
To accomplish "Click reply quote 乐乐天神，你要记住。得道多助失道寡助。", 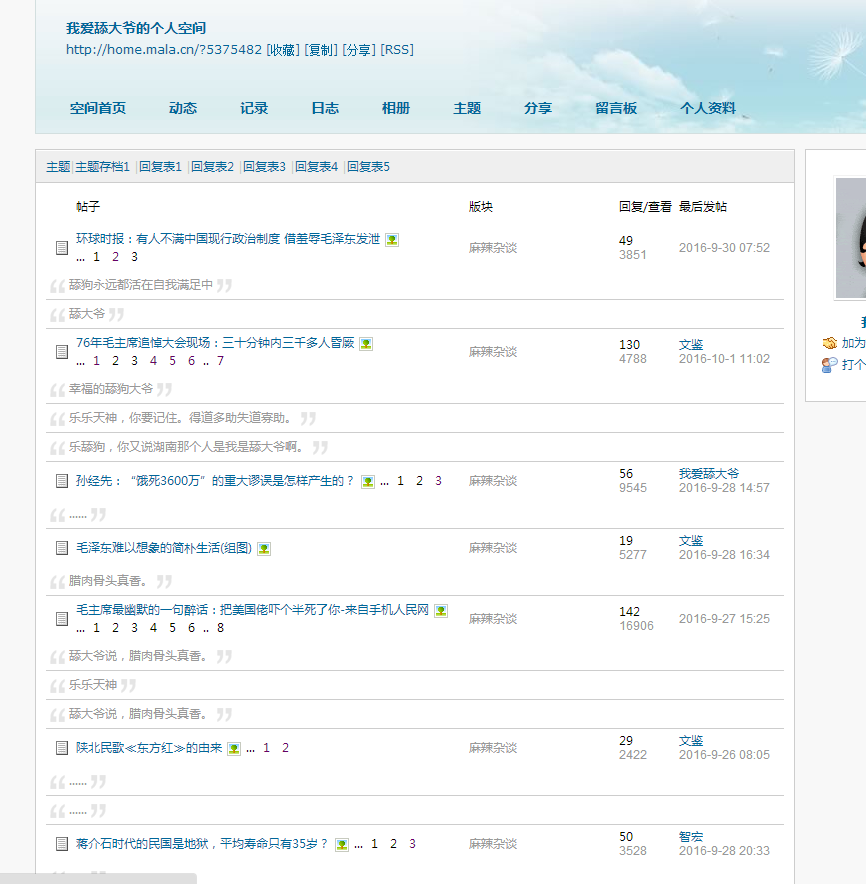I will [182, 418].
